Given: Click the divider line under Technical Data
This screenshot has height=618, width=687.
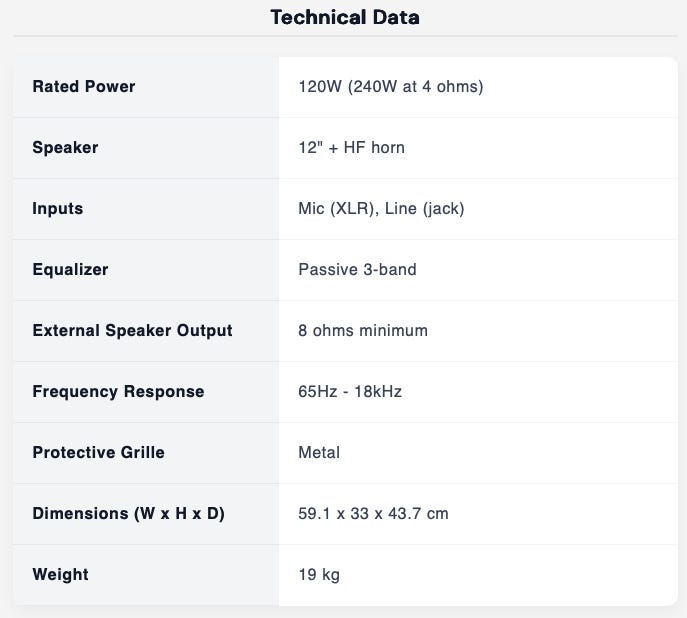Looking at the screenshot, I should coord(345,35).
